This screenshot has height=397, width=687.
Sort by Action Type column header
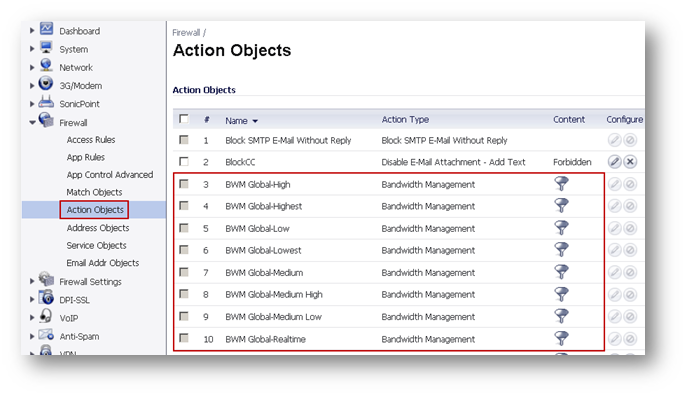(405, 120)
